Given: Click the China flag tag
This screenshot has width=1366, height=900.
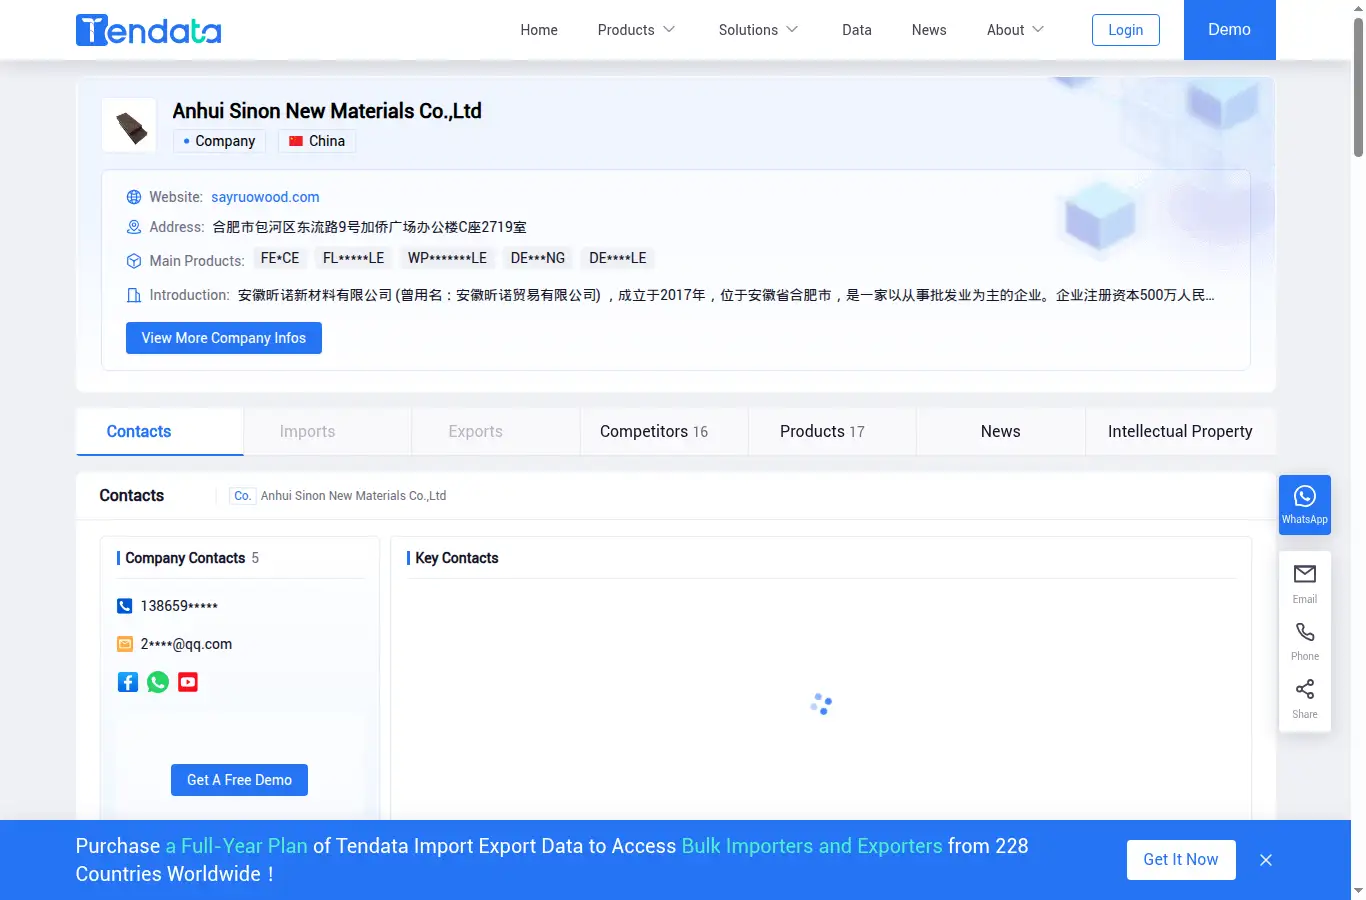Looking at the screenshot, I should click(x=317, y=141).
